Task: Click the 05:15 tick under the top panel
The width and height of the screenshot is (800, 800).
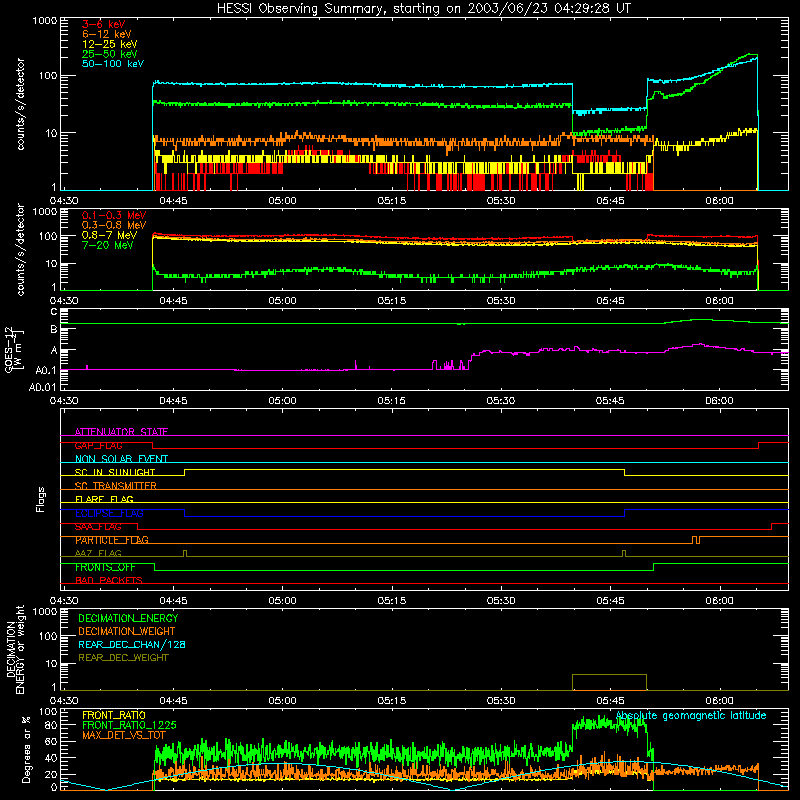Action: [391, 201]
